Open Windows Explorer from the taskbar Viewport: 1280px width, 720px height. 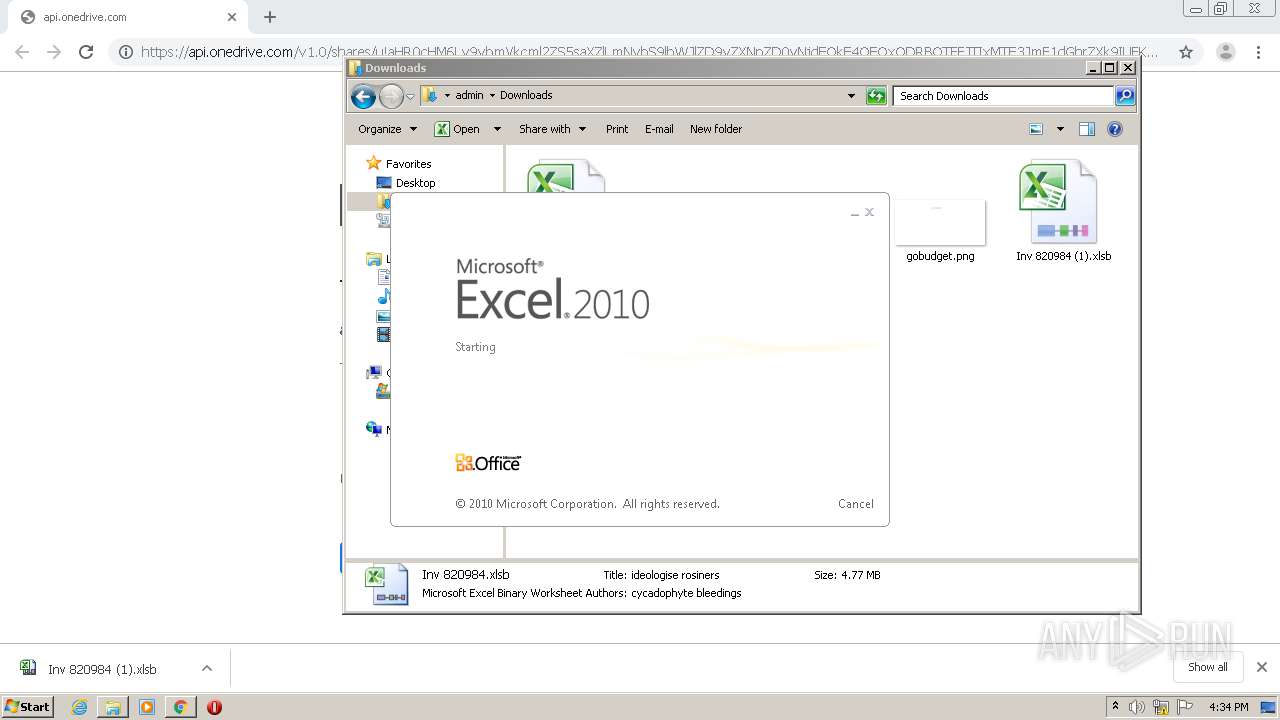[x=113, y=707]
